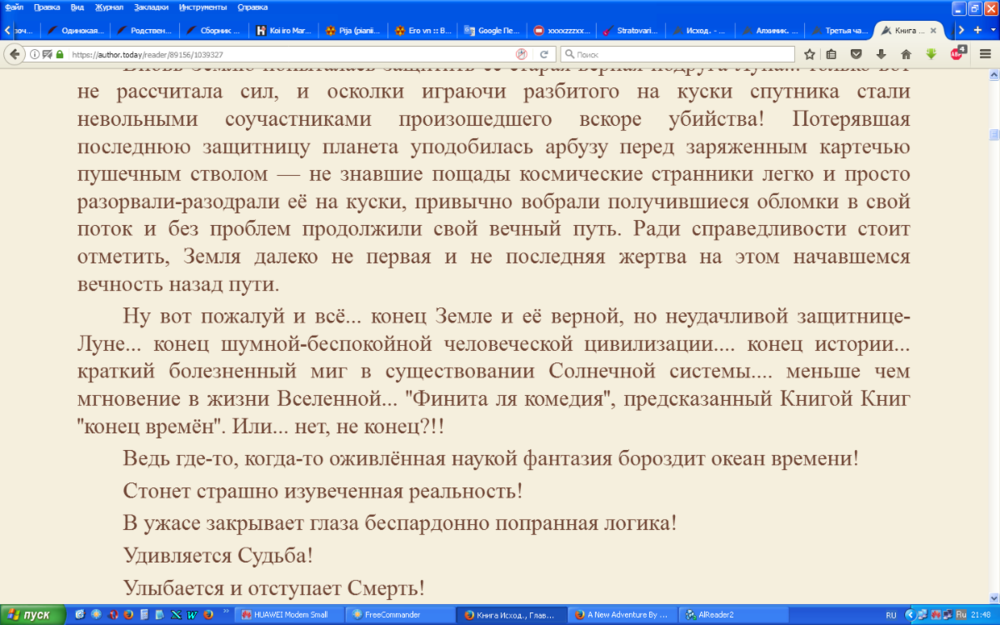Open the Firefox hamburger menu

pyautogui.click(x=985, y=53)
